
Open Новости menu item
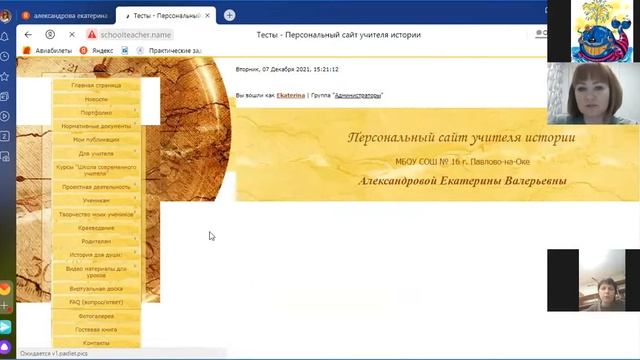pos(96,99)
